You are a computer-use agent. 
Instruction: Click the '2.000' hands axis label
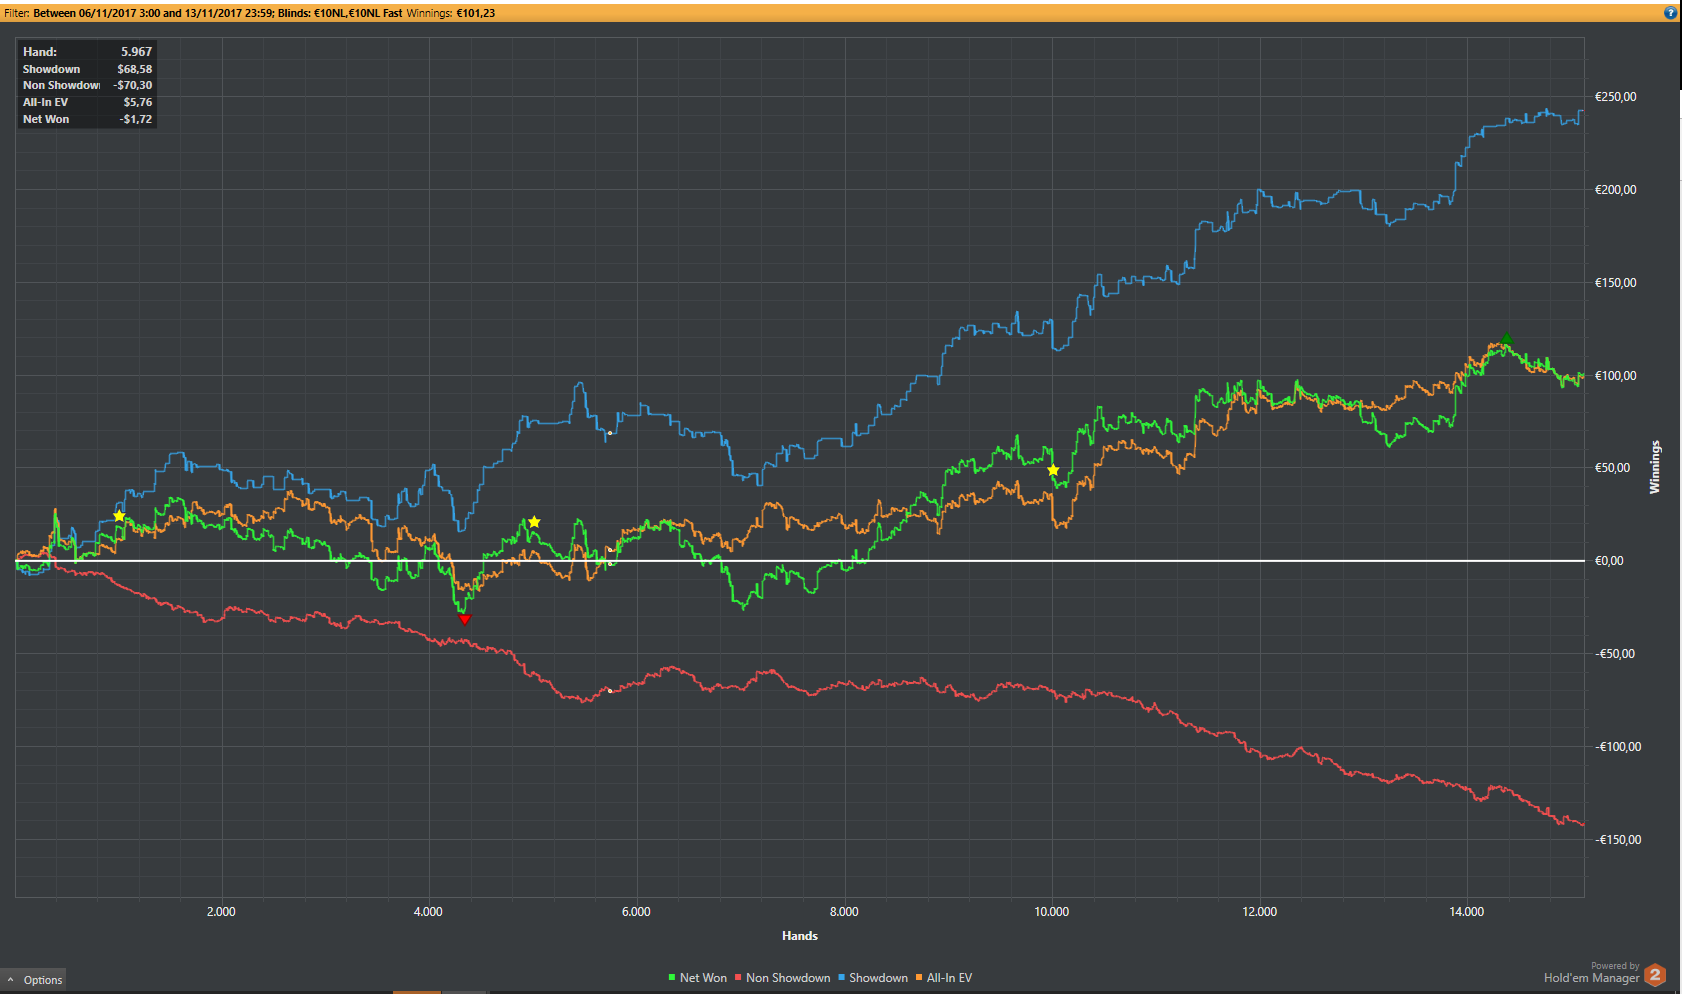point(221,911)
